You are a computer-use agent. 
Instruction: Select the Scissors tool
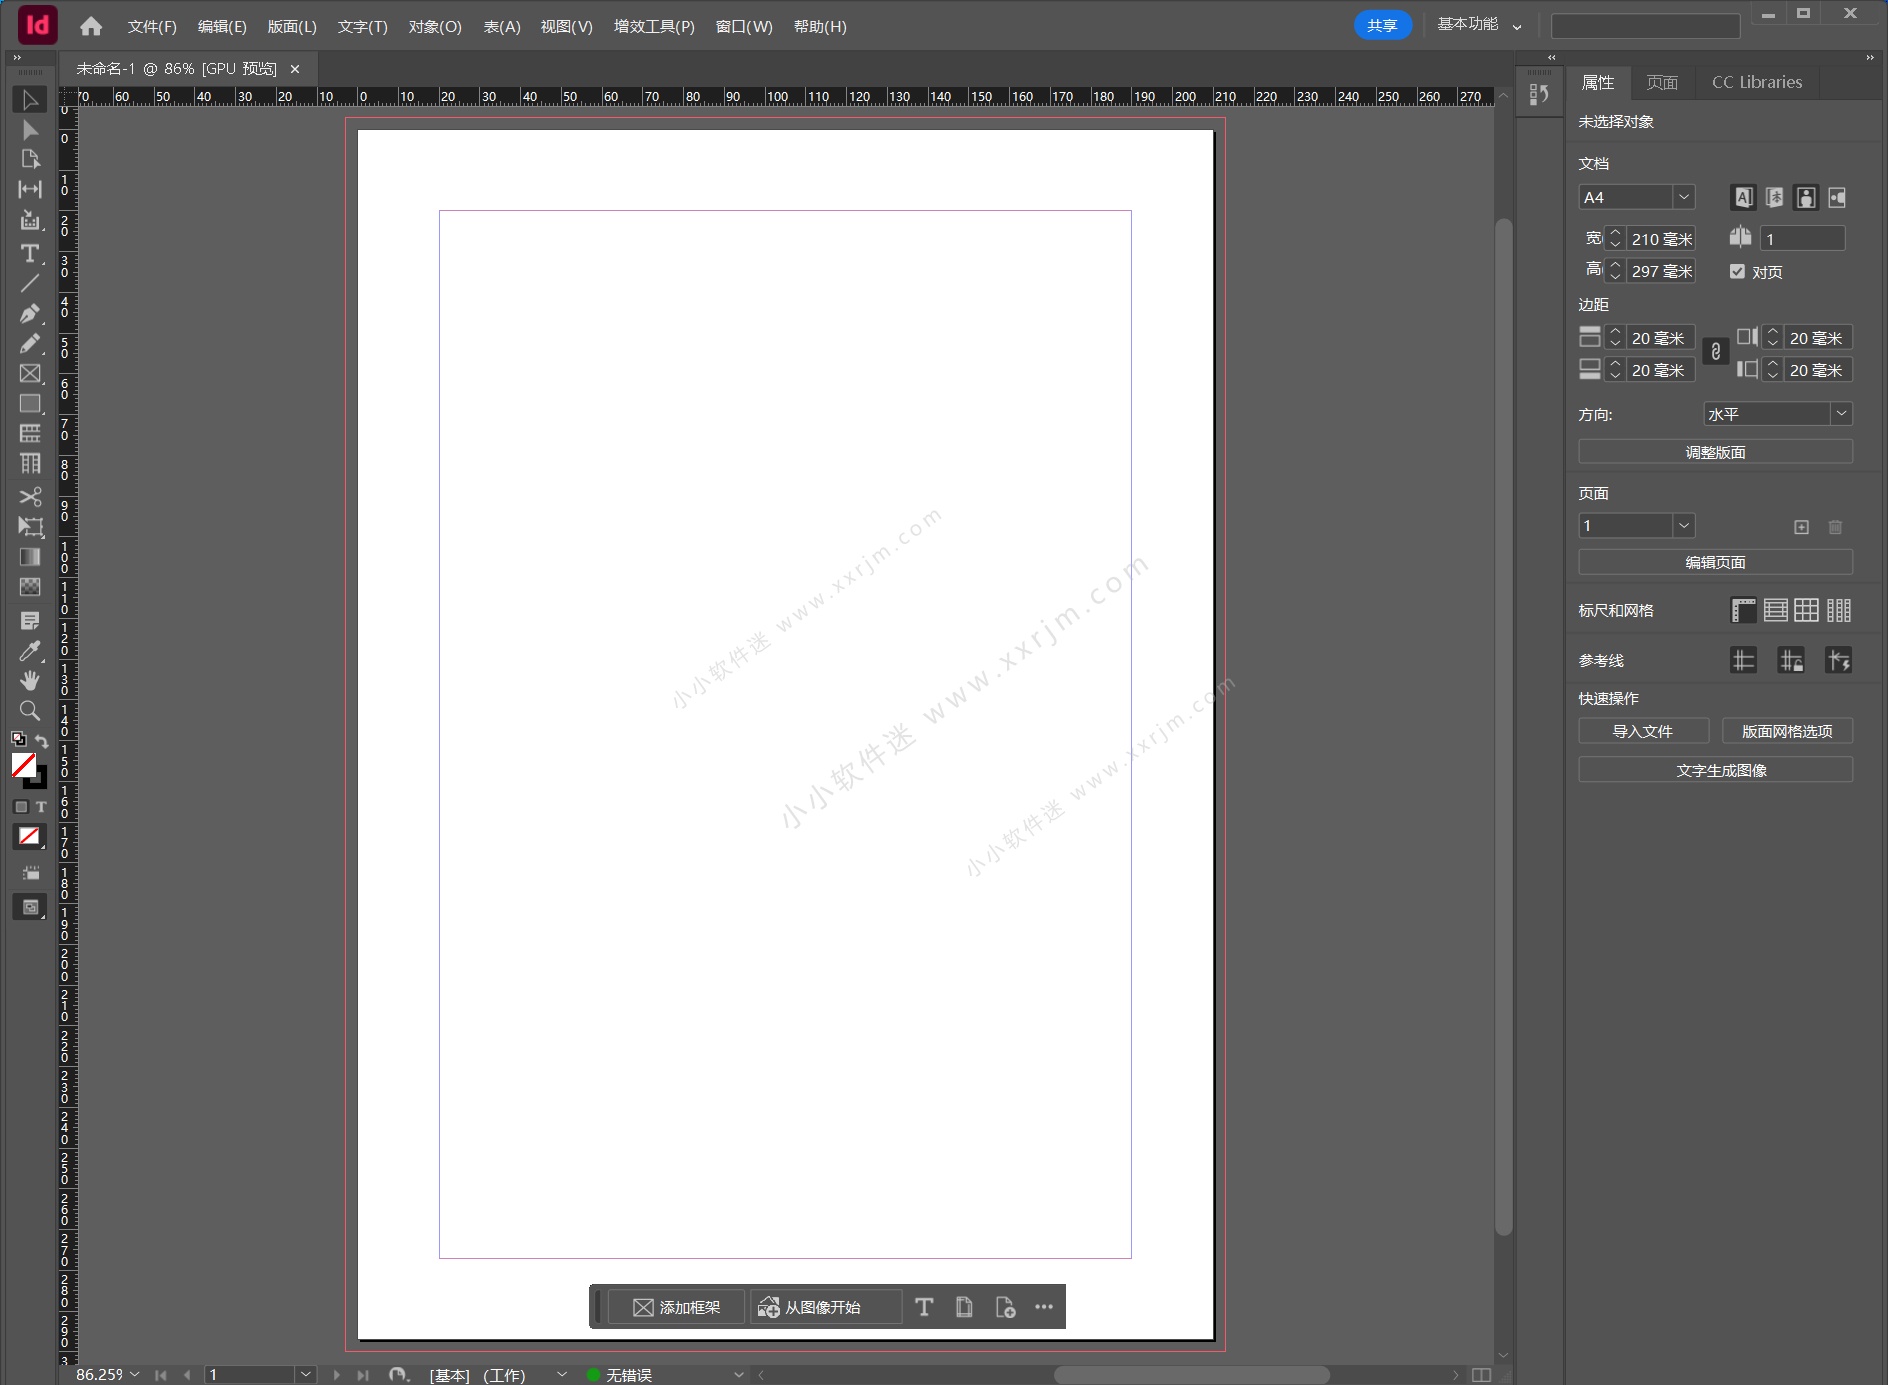tap(29, 497)
